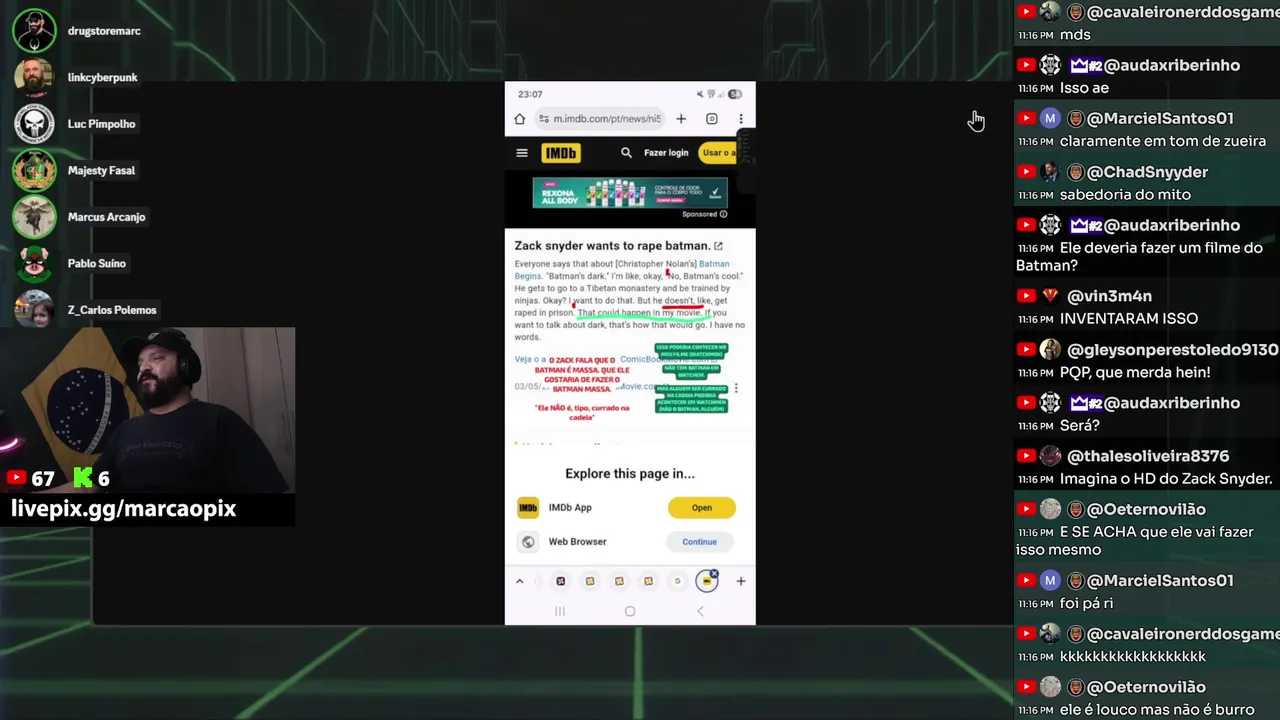Click the Web Browser globe icon
1280x720 pixels.
(528, 542)
